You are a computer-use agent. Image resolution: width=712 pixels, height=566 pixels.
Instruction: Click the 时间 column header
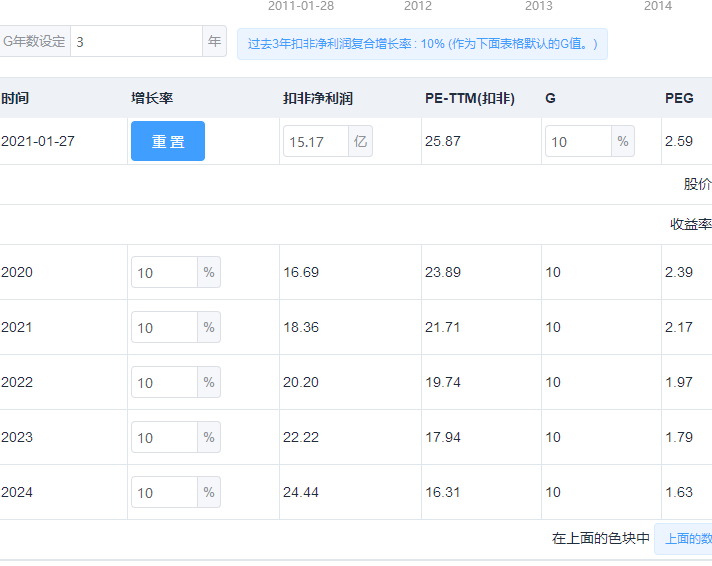(x=16, y=98)
